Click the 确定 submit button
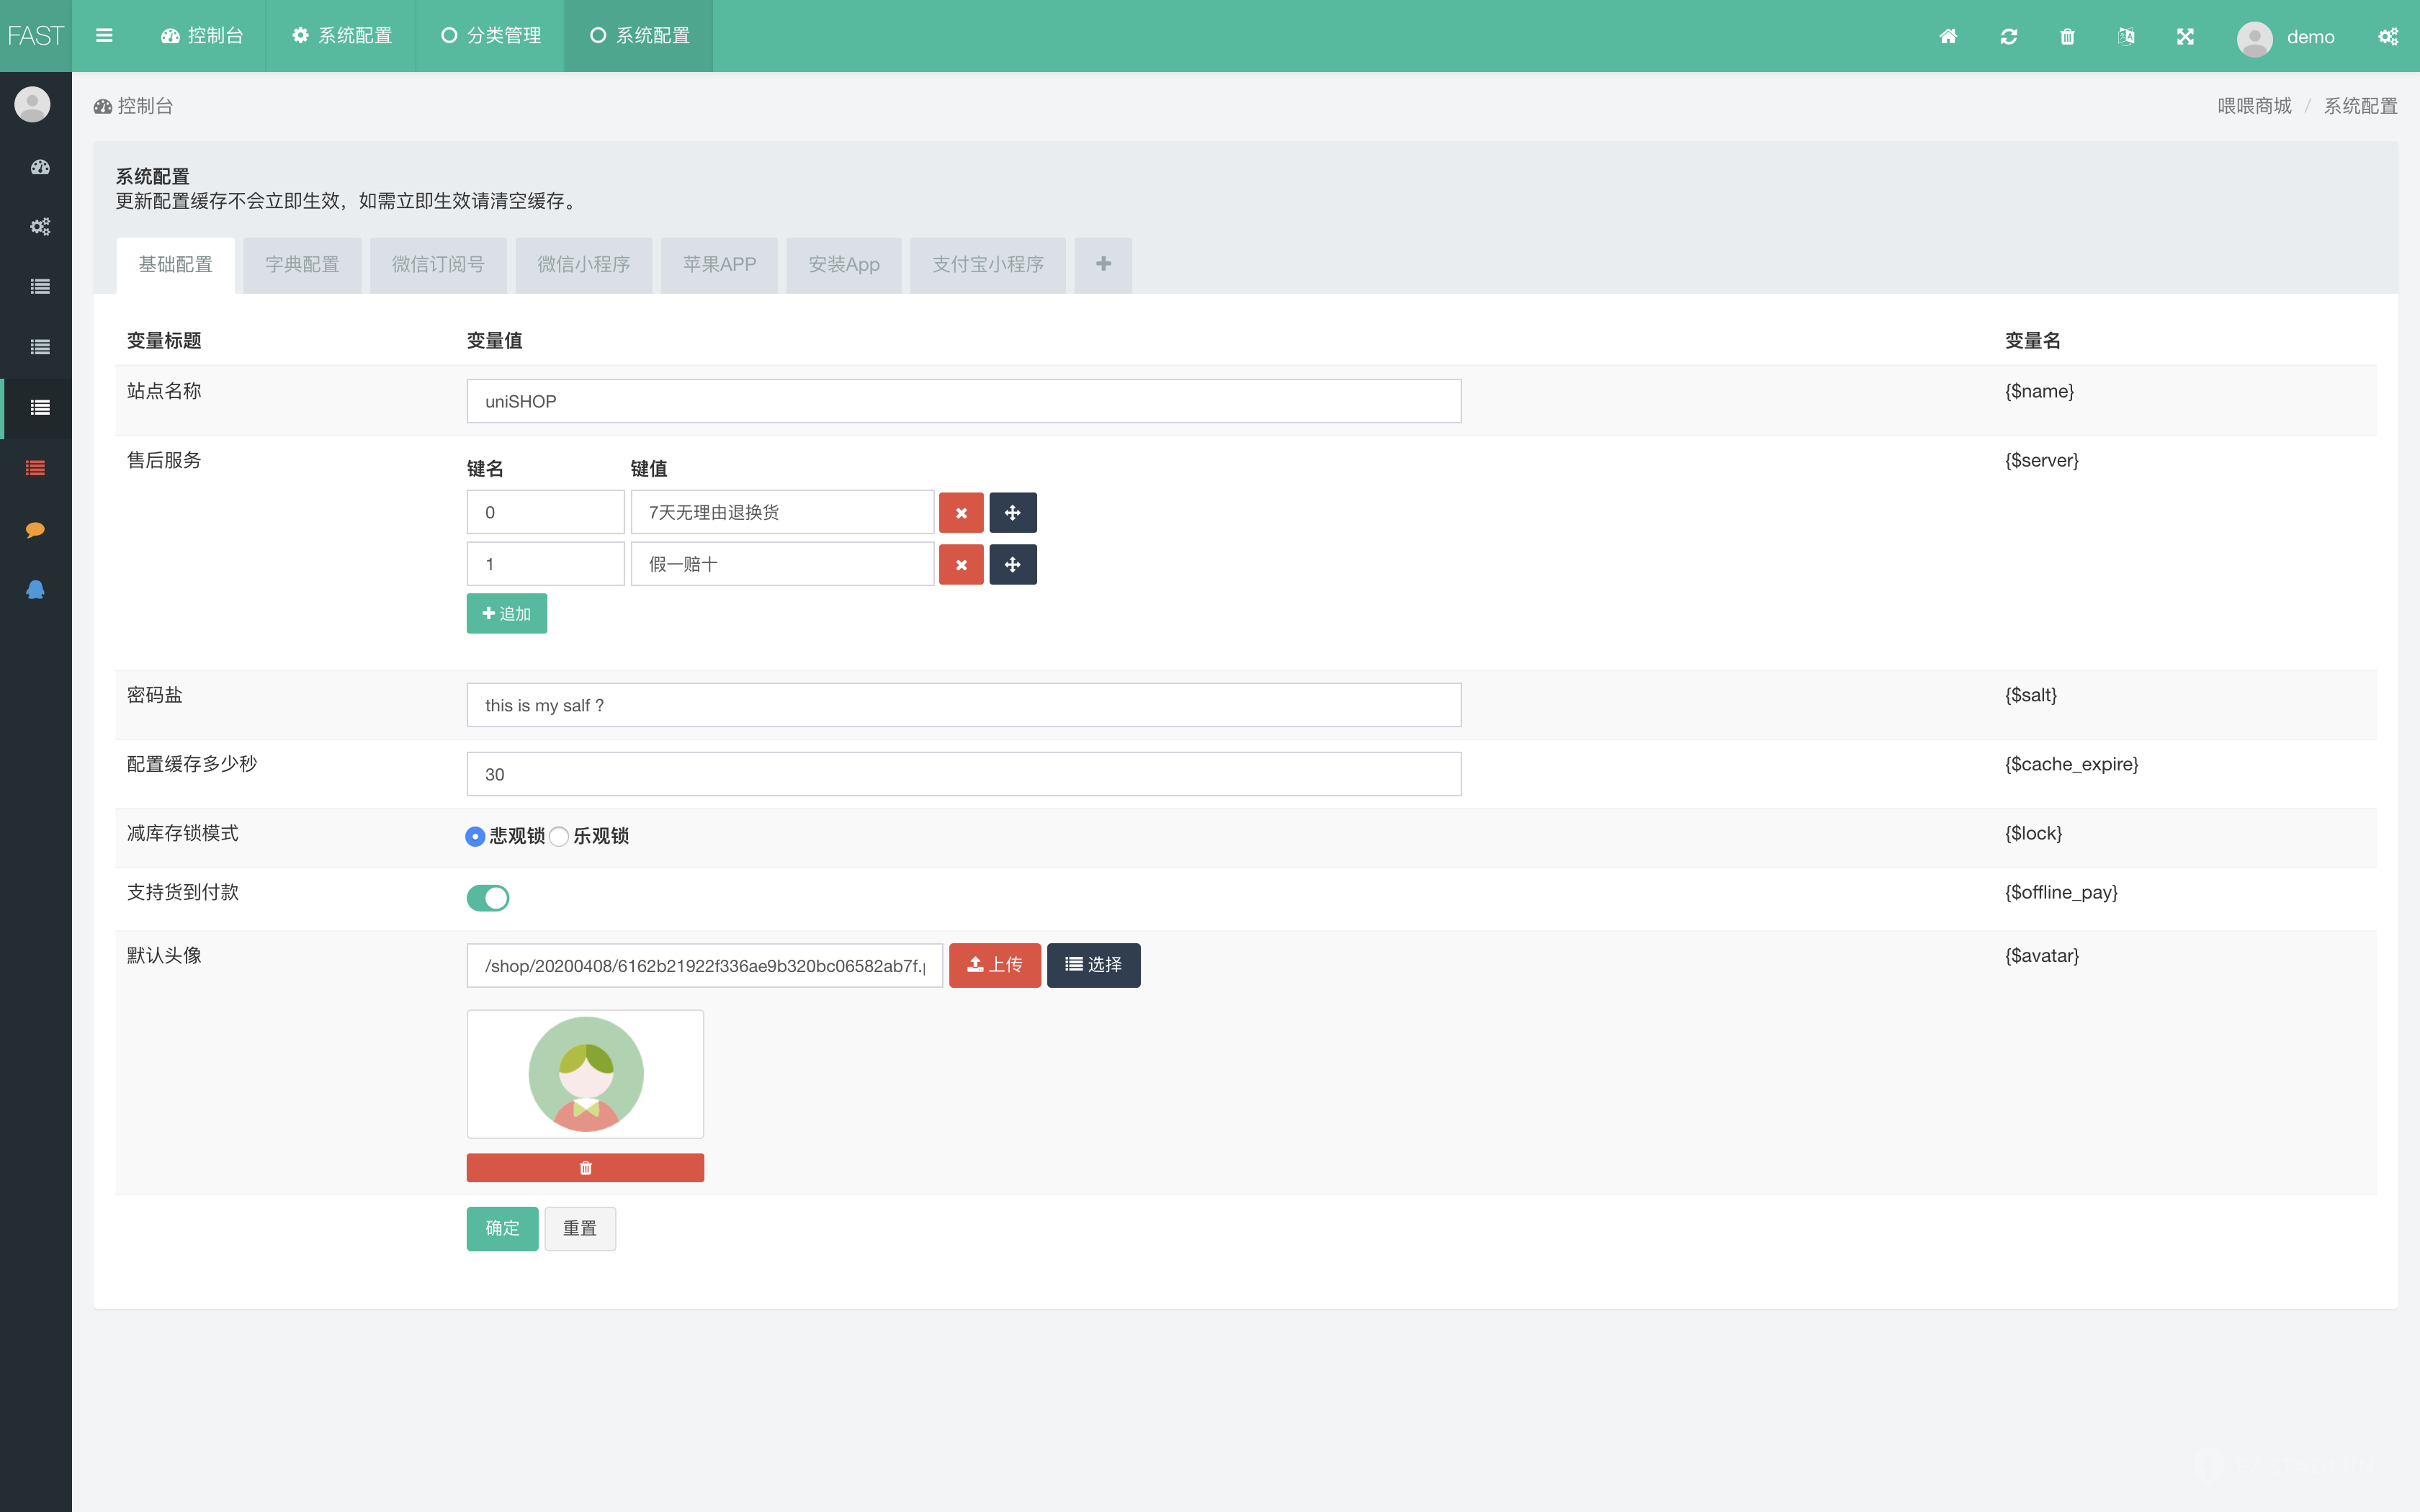2420x1512 pixels. coord(502,1228)
